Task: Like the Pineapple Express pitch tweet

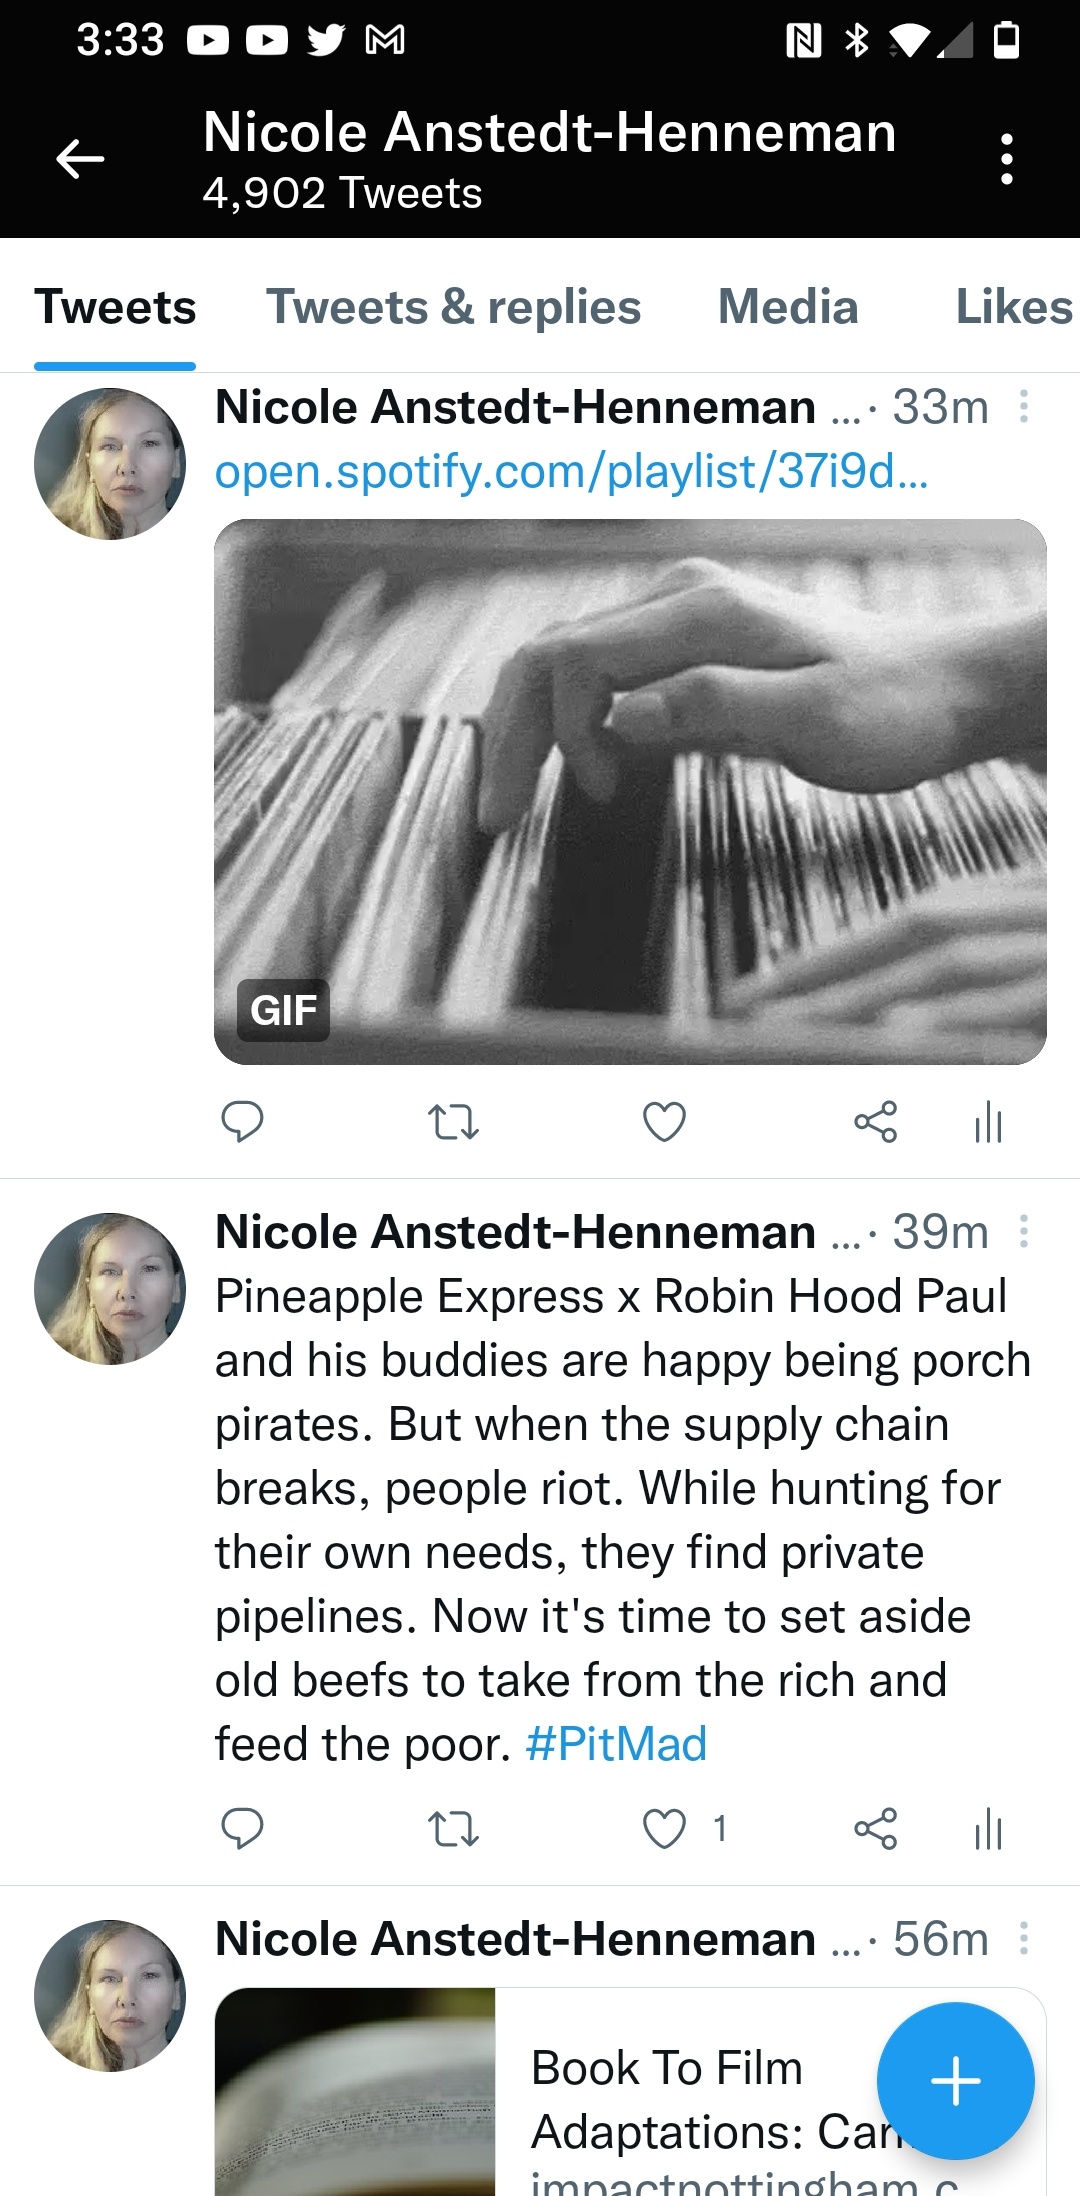Action: pyautogui.click(x=664, y=1829)
